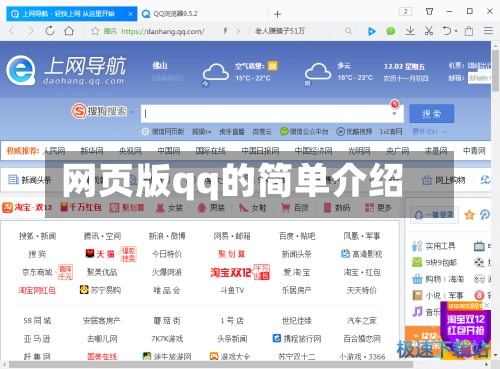
Task: Open the 女装 shopping category
Action: pos(170,208)
